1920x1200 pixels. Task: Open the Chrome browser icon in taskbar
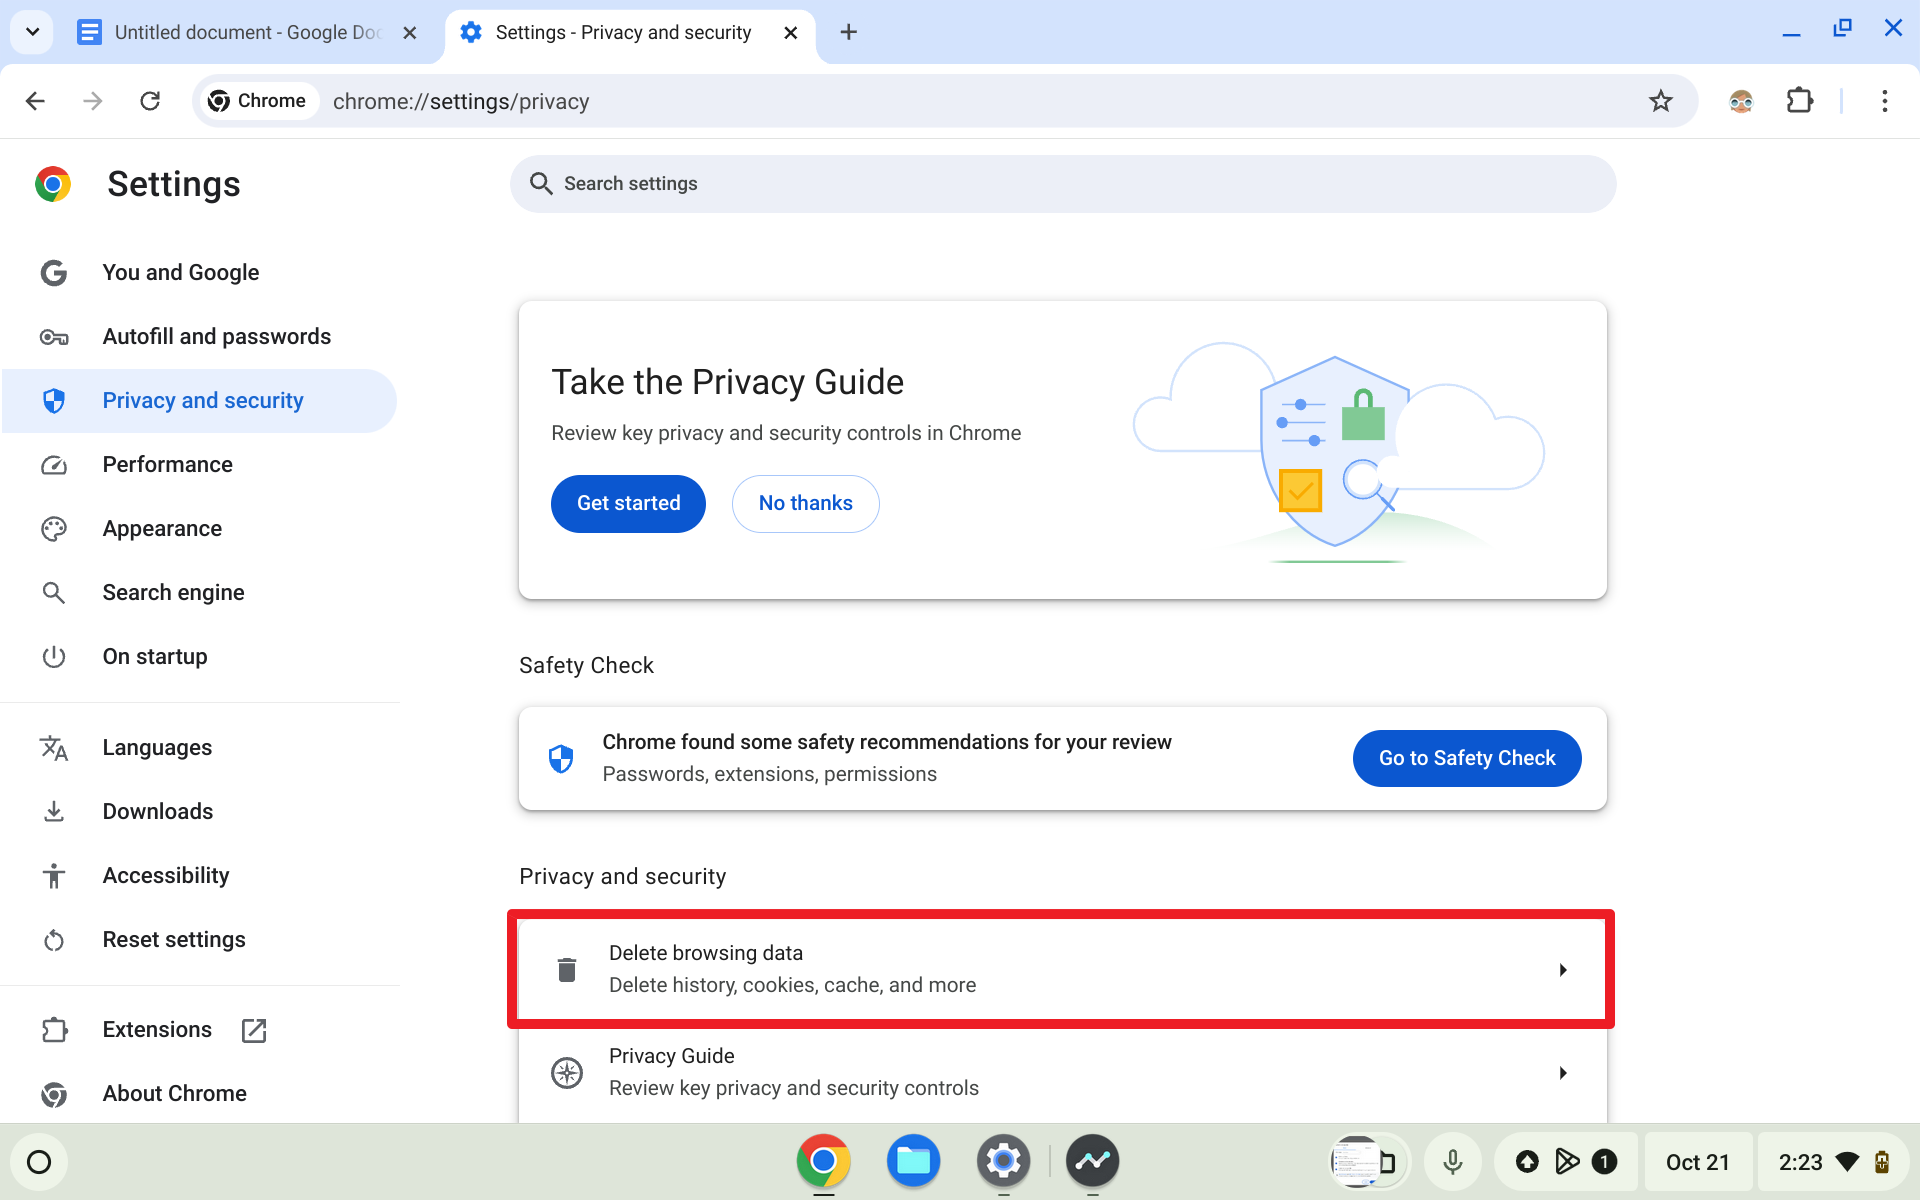click(x=824, y=1161)
